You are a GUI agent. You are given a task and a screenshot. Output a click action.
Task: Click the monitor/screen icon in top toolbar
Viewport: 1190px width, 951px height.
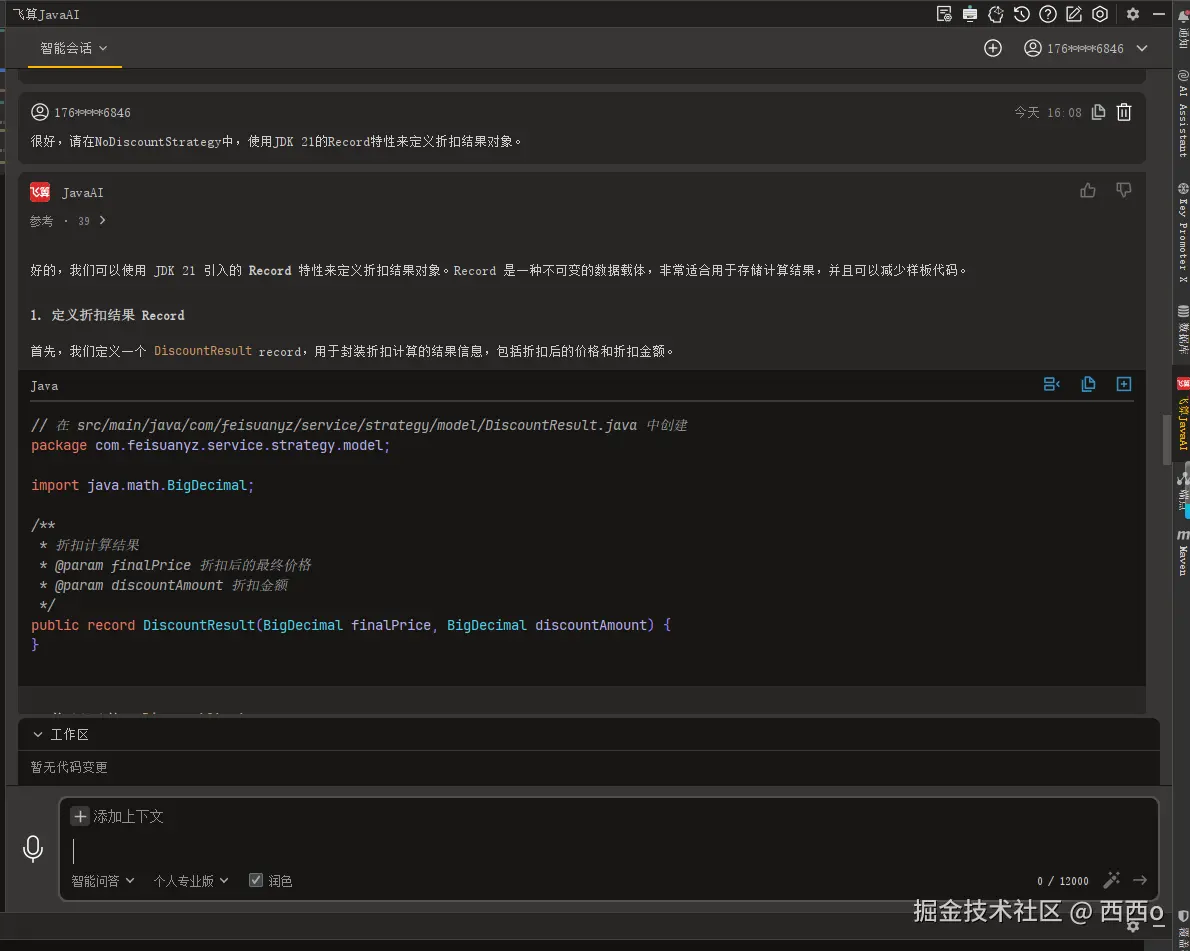coord(969,14)
